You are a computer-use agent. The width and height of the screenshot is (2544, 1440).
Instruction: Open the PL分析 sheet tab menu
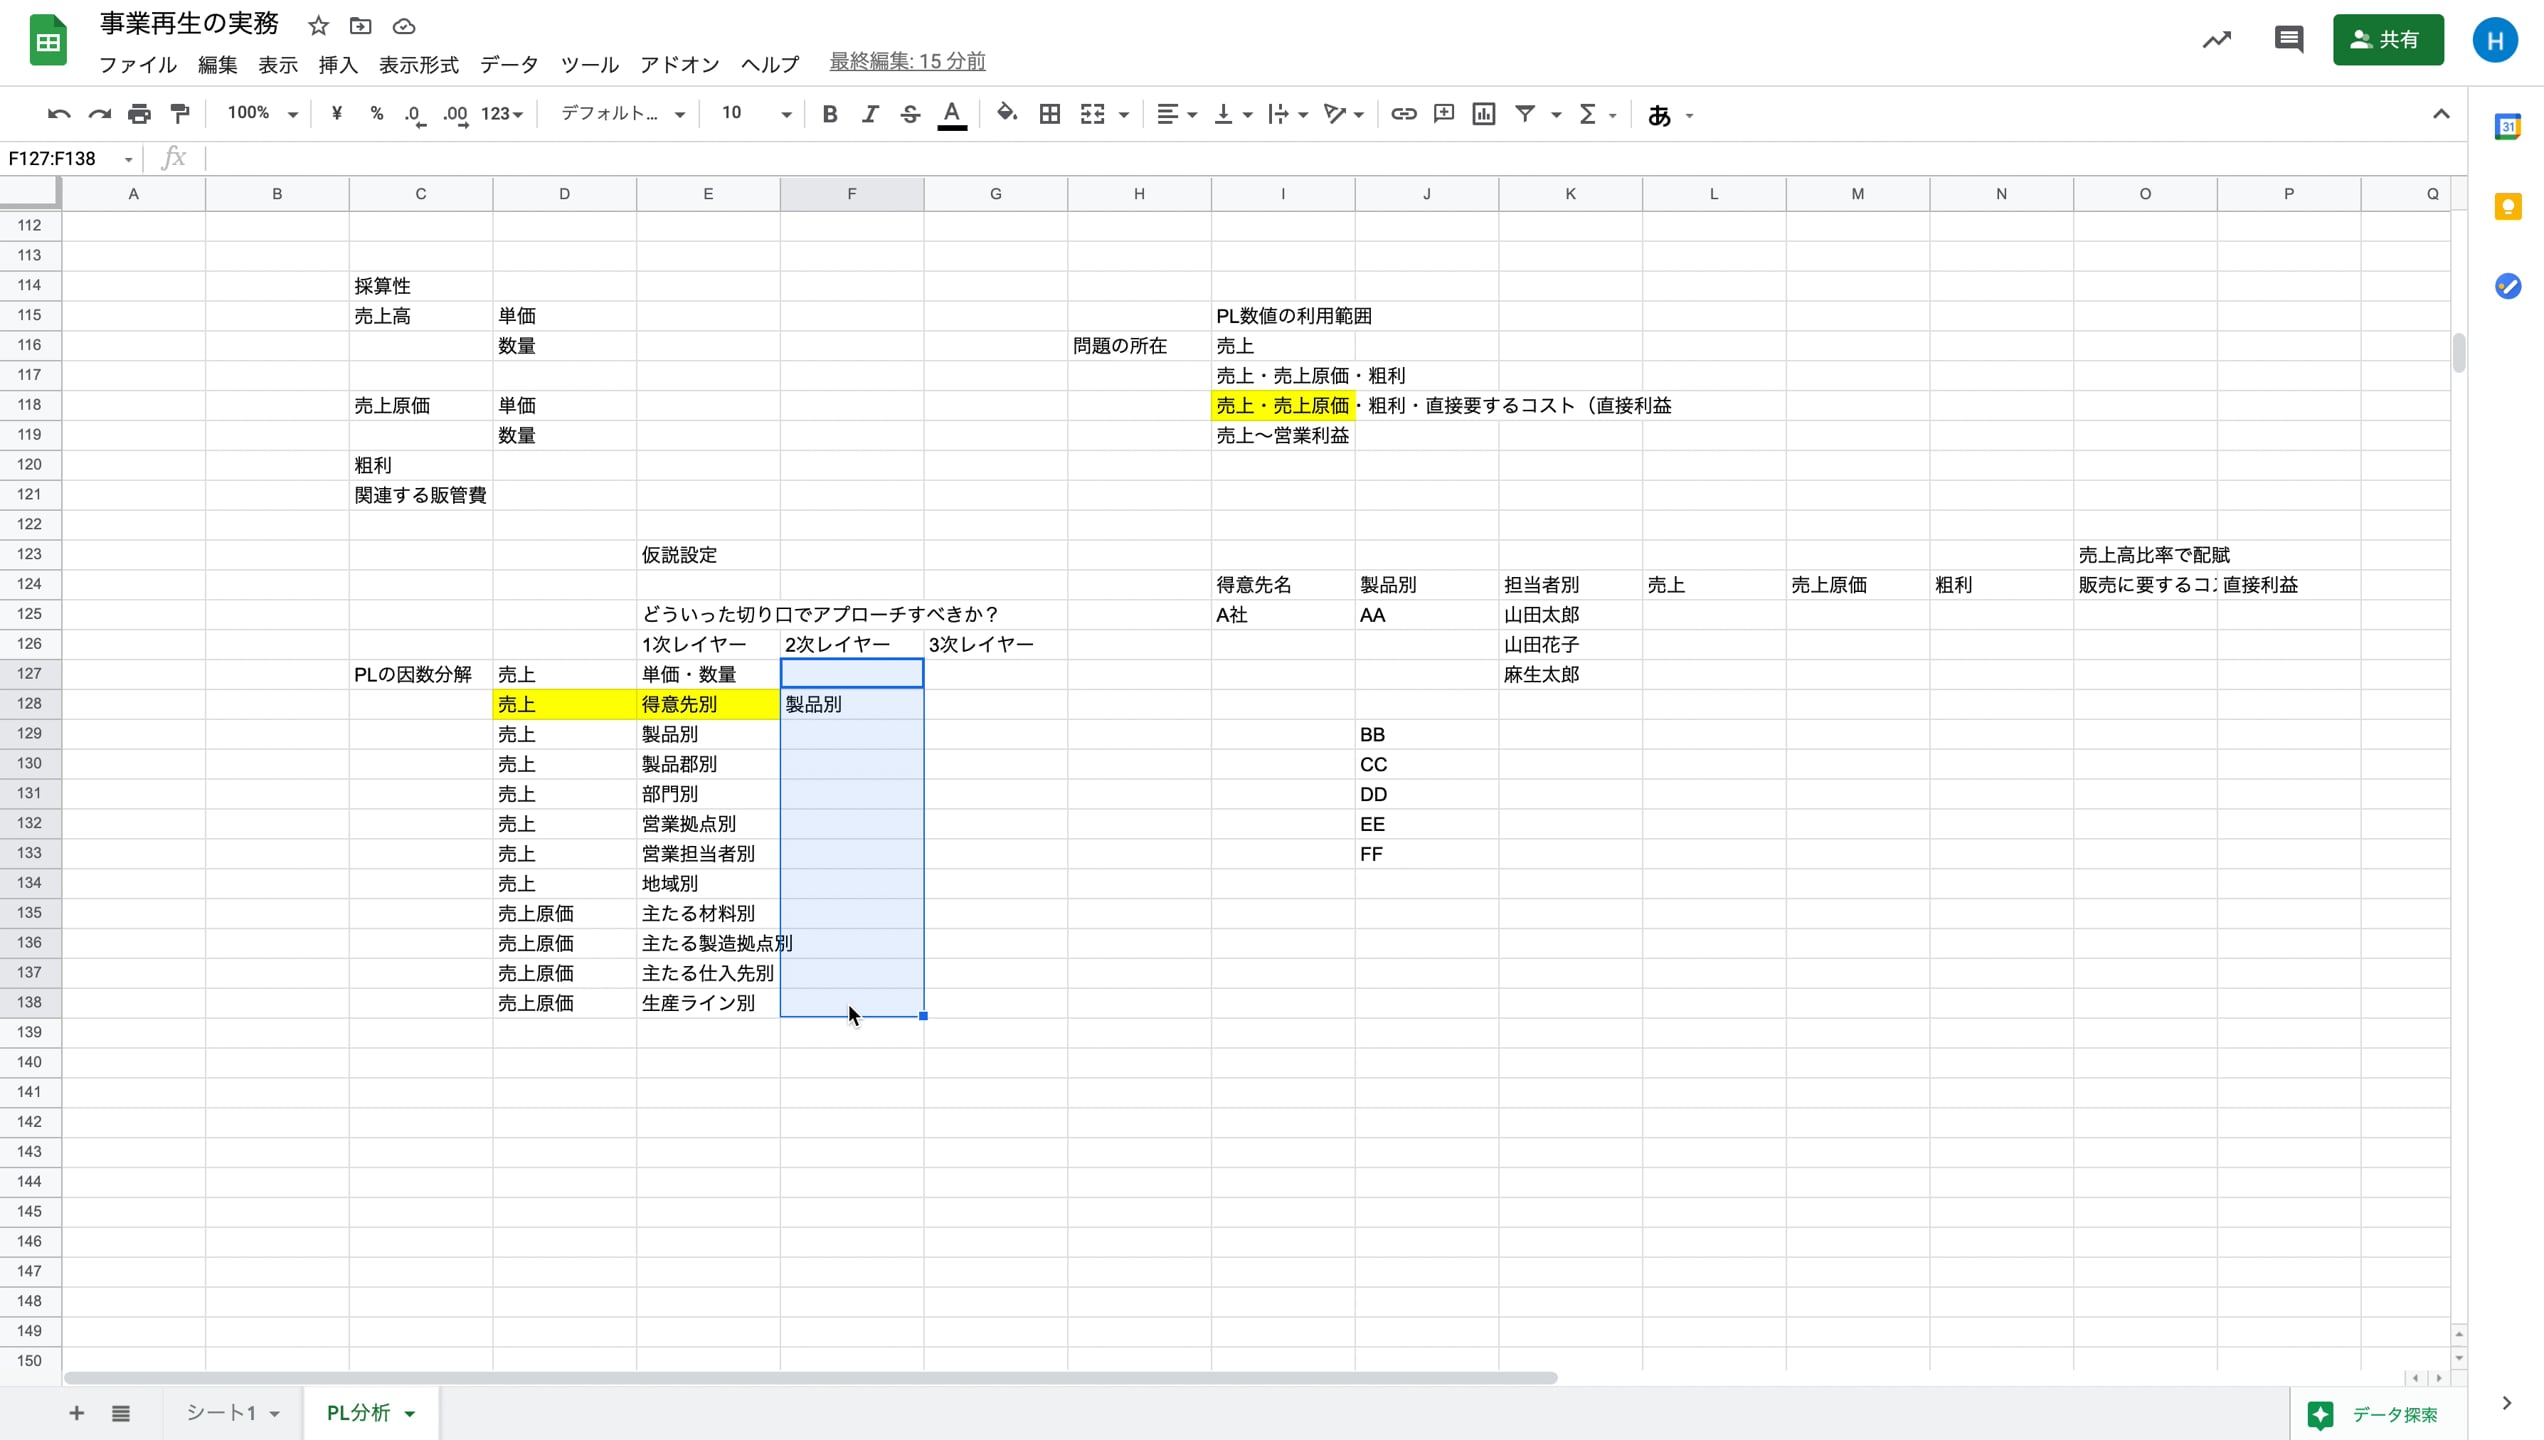pyautogui.click(x=408, y=1413)
